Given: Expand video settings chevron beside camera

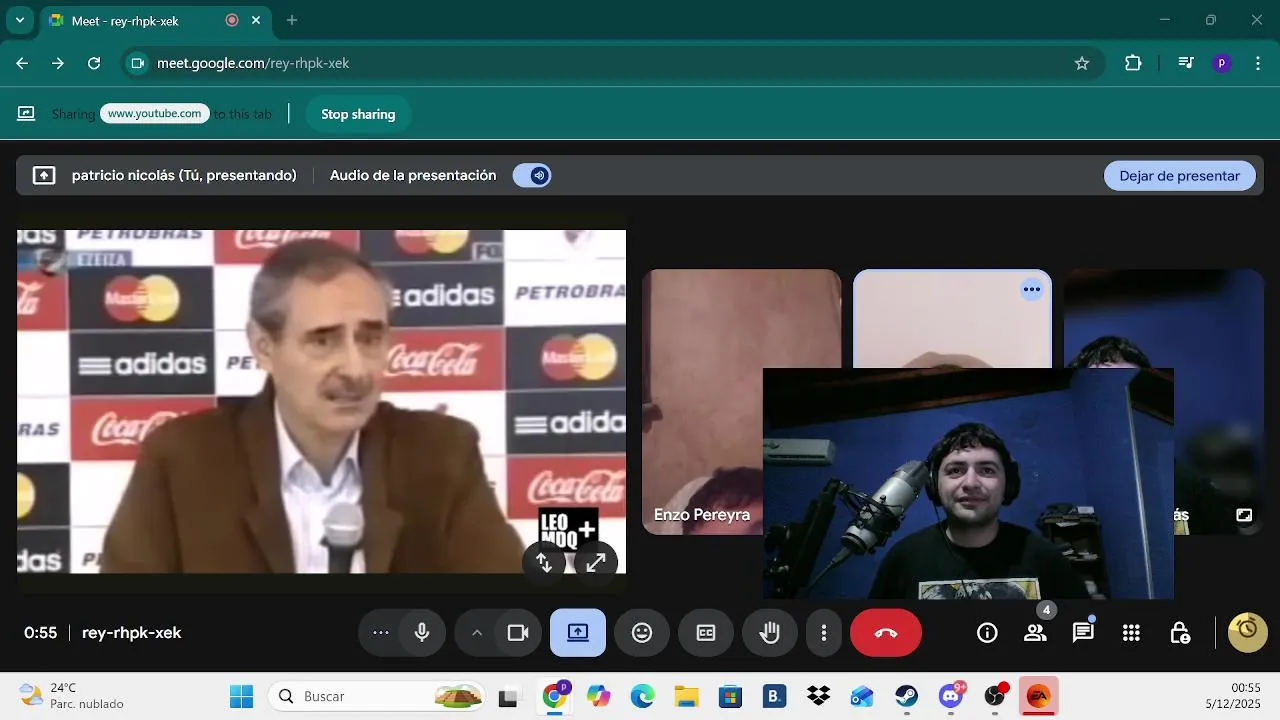Looking at the screenshot, I should tap(477, 633).
